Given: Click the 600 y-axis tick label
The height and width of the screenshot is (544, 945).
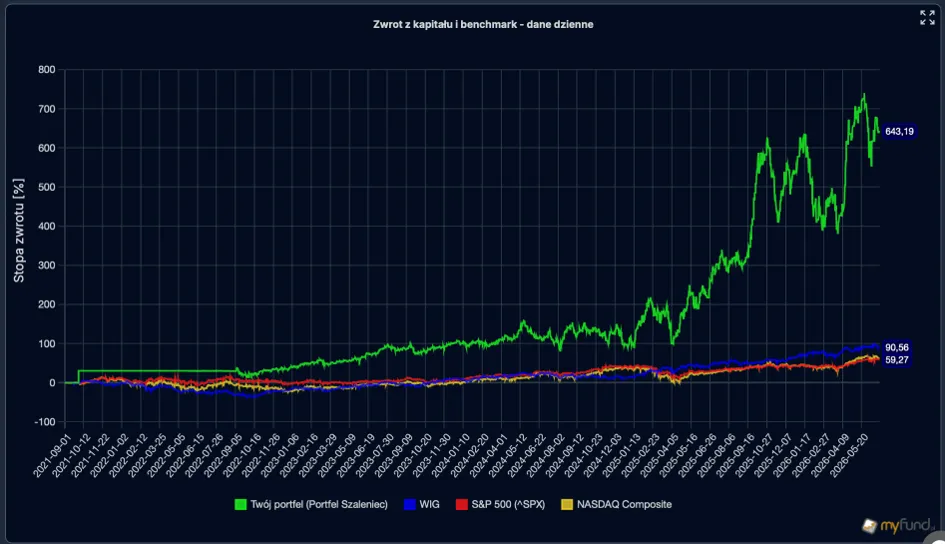Looking at the screenshot, I should coord(46,148).
